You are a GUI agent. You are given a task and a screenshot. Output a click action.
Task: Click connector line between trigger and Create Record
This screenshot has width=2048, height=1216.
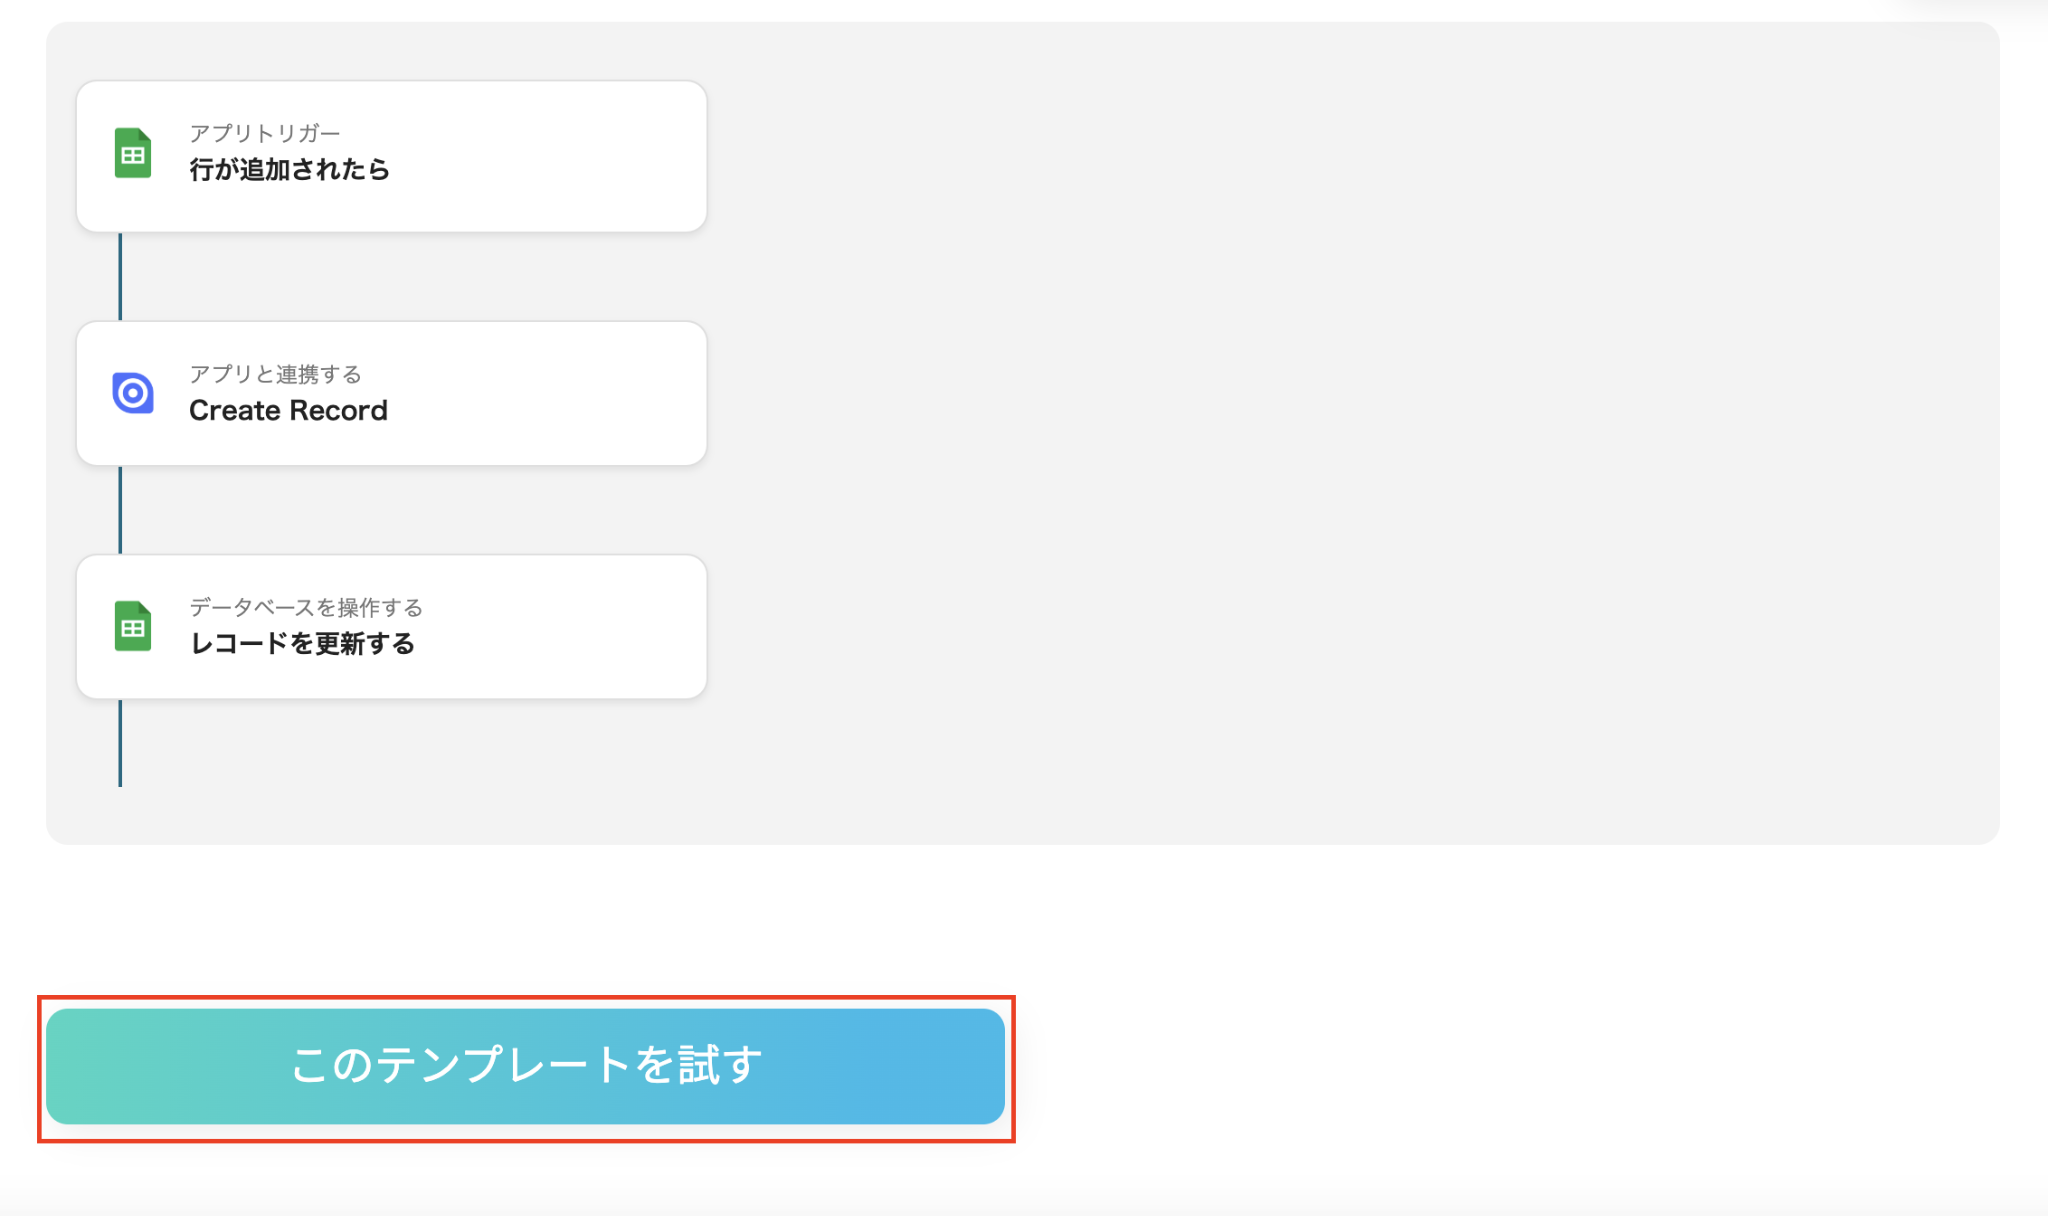120,277
